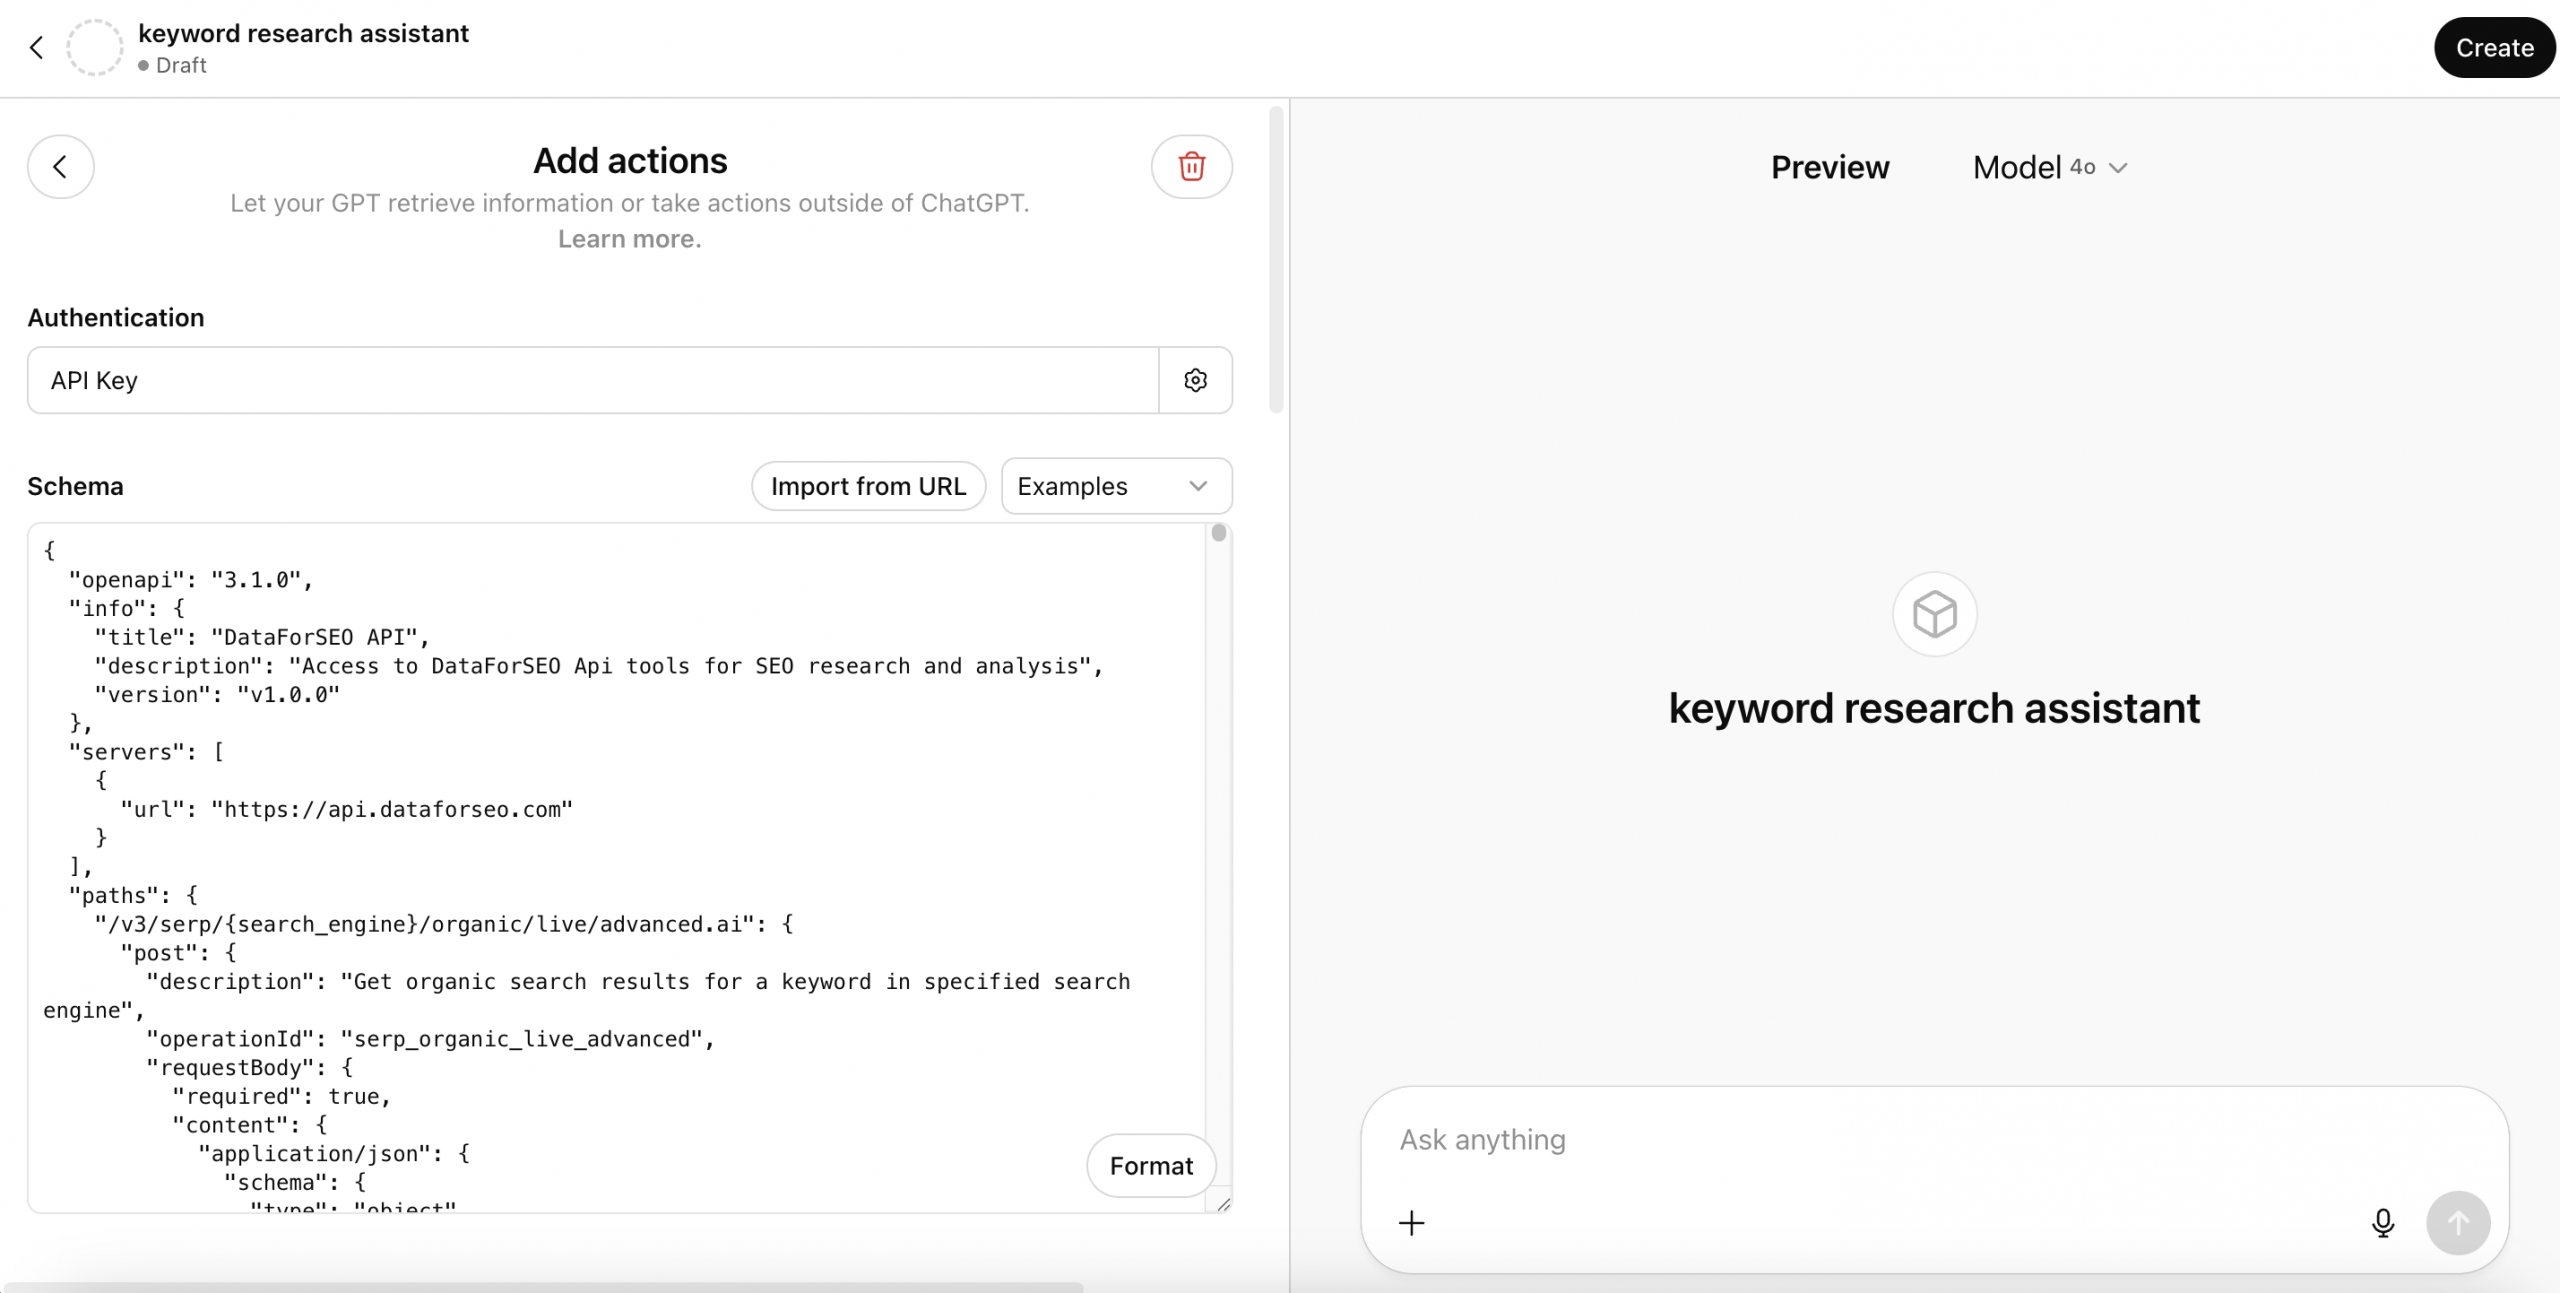Screen dimensions: 2560x1293
Task: Activate the microphone voice input icon
Action: tap(2383, 1222)
